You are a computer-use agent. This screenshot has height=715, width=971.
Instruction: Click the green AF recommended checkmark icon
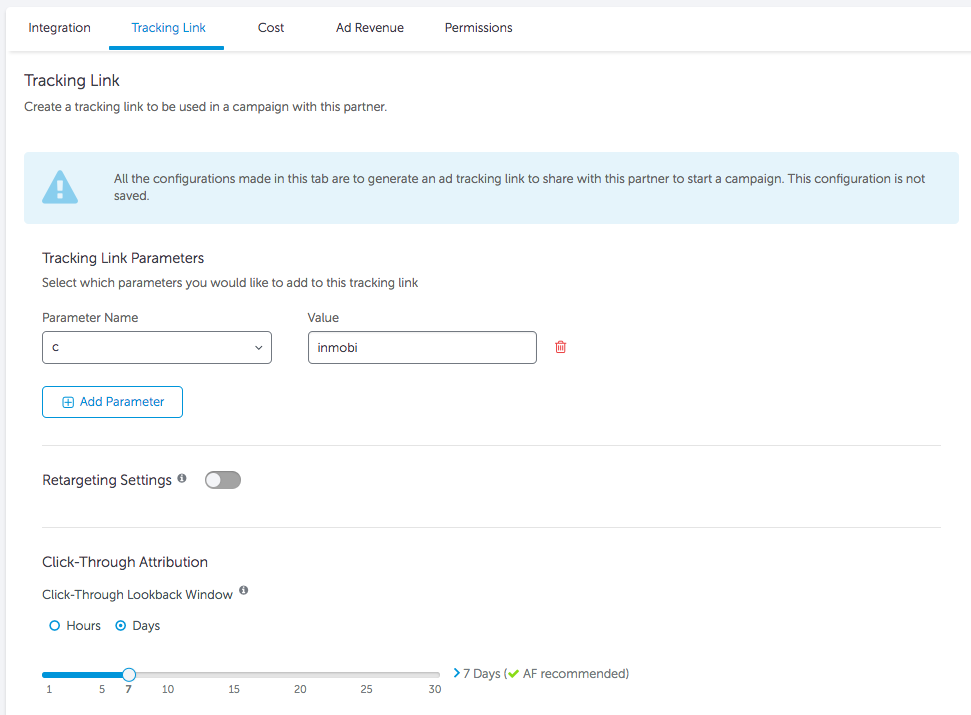[x=513, y=674]
